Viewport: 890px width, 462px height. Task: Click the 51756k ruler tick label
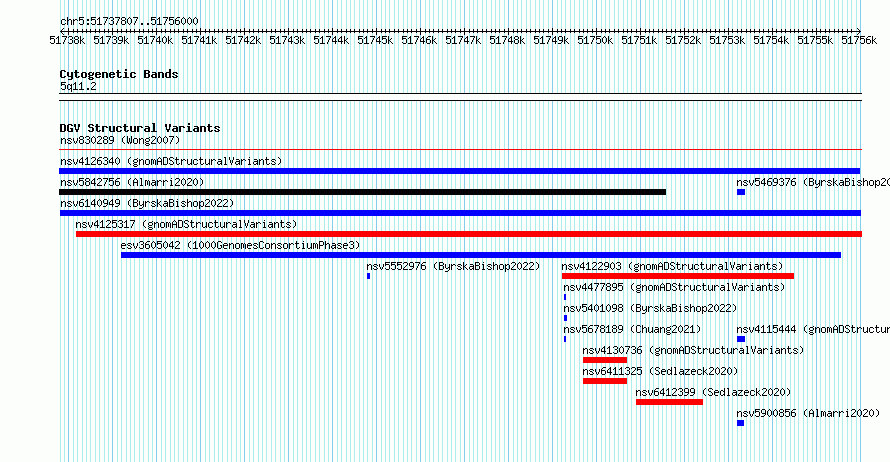[859, 40]
